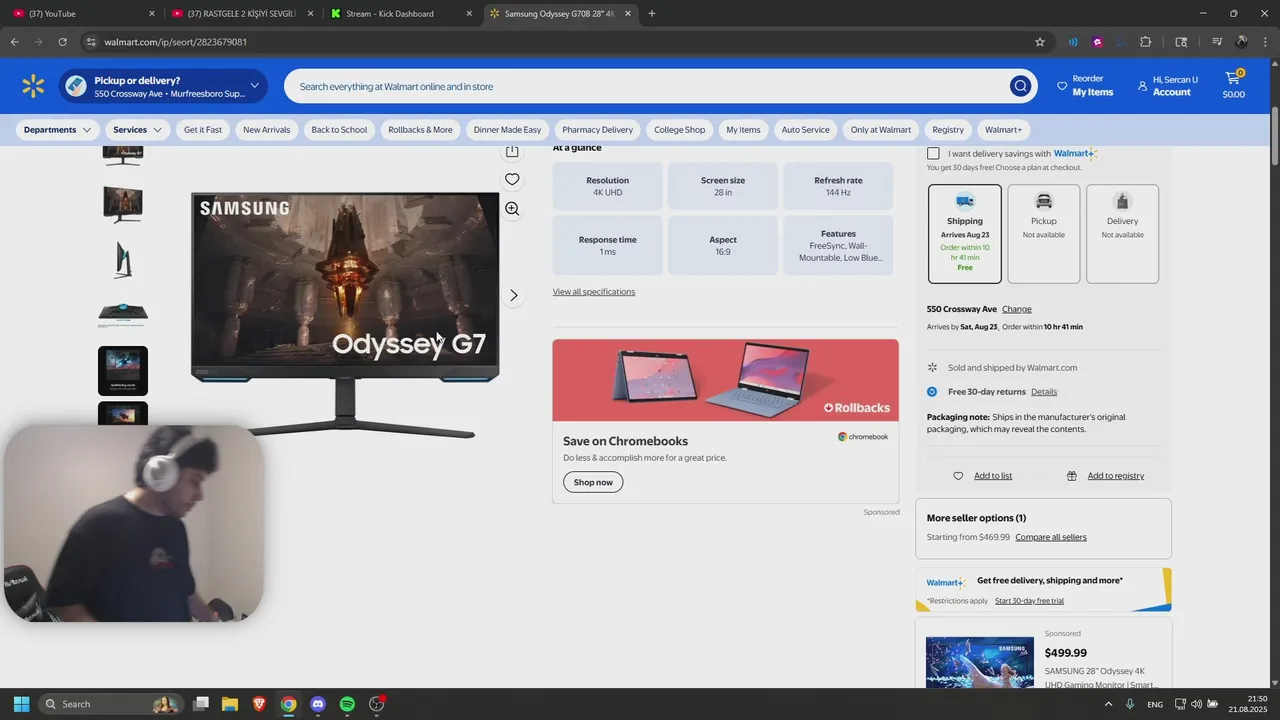Open a new browser tab
Viewport: 1280px width, 720px height.
click(652, 14)
